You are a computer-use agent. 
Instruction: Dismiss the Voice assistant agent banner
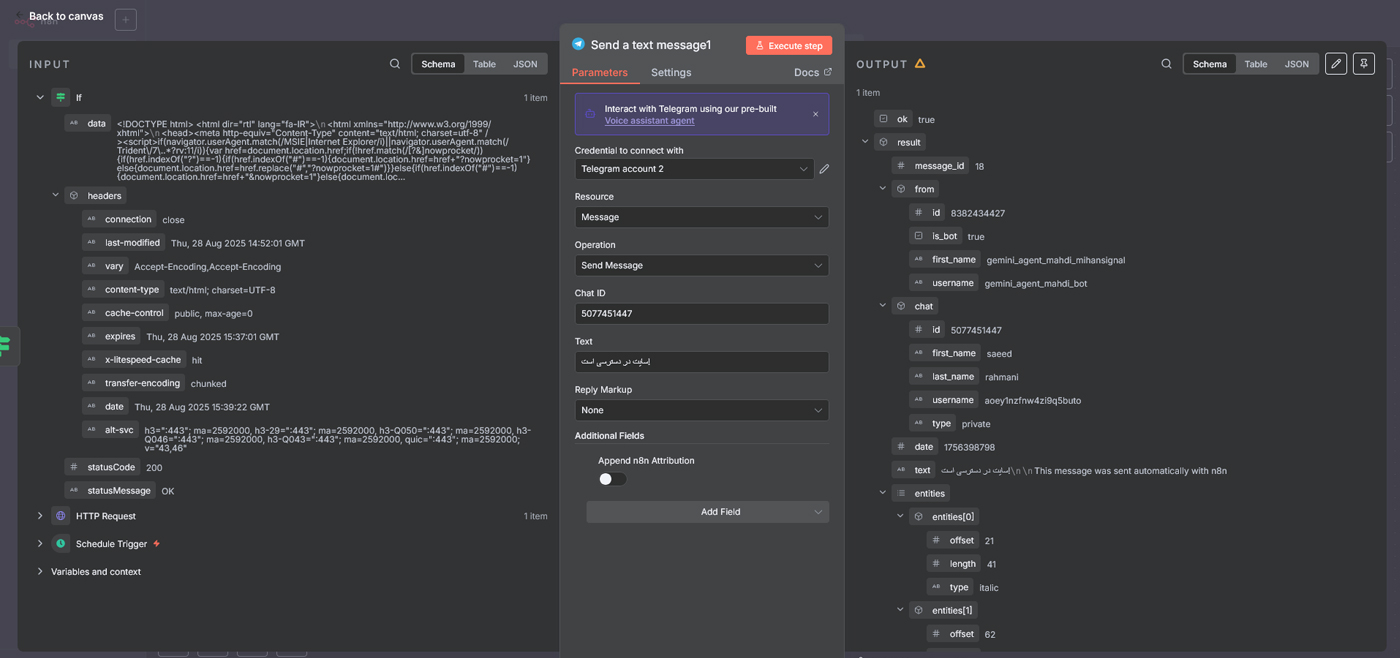(x=815, y=114)
